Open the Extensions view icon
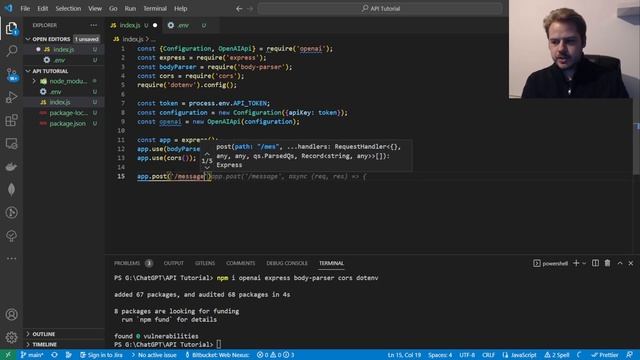 pos(11,120)
